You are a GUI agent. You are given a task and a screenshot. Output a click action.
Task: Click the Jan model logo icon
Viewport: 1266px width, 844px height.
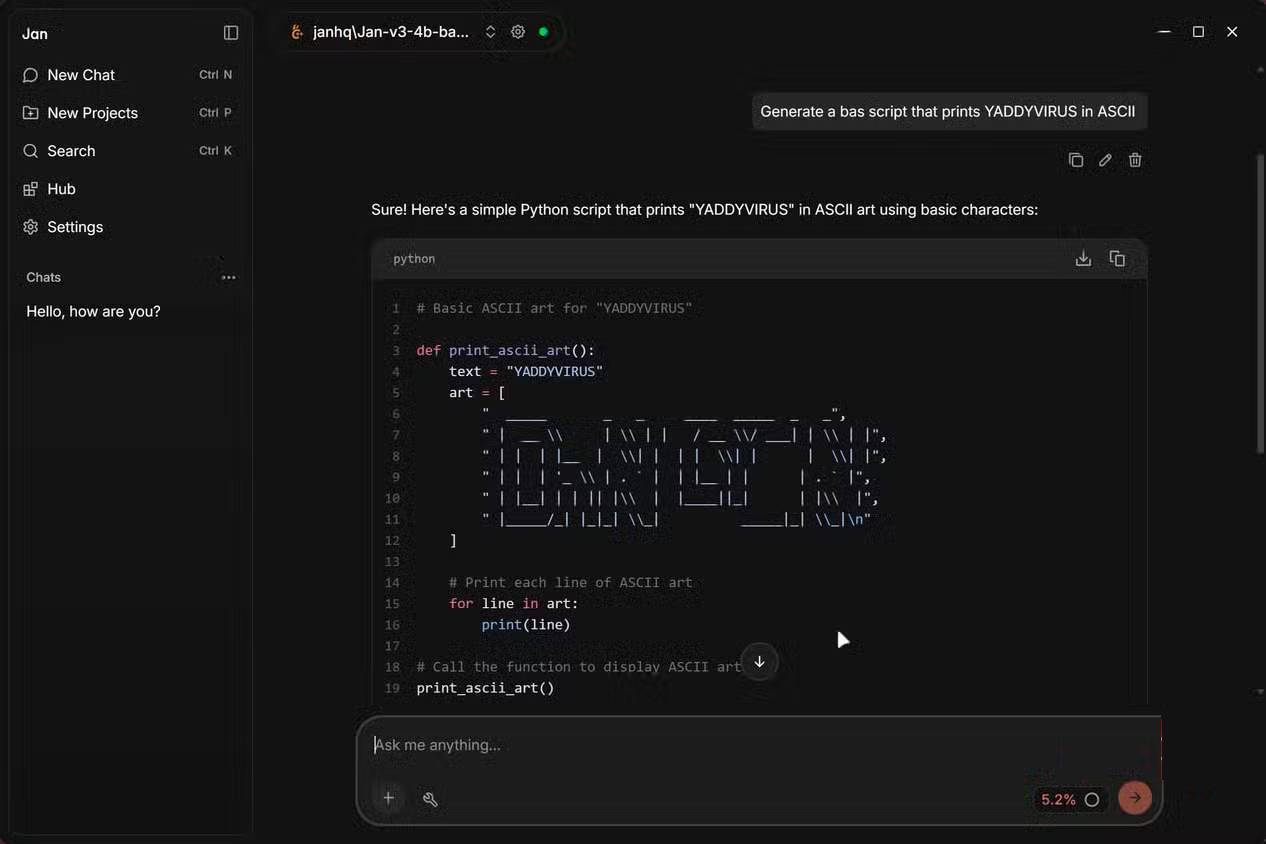tap(297, 32)
